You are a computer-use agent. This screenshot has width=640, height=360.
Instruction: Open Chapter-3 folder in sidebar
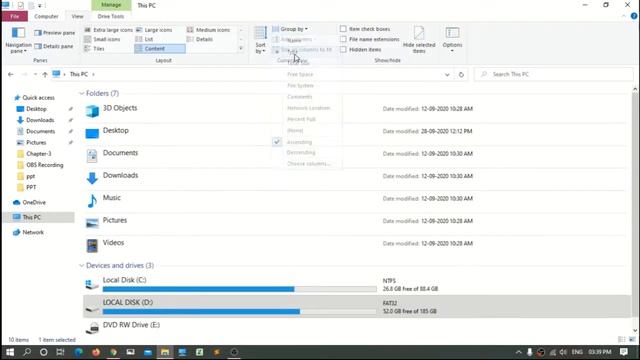pyautogui.click(x=39, y=154)
